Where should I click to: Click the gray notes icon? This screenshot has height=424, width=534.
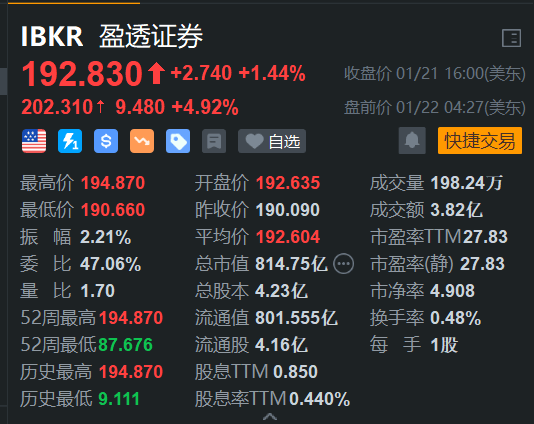point(214,141)
